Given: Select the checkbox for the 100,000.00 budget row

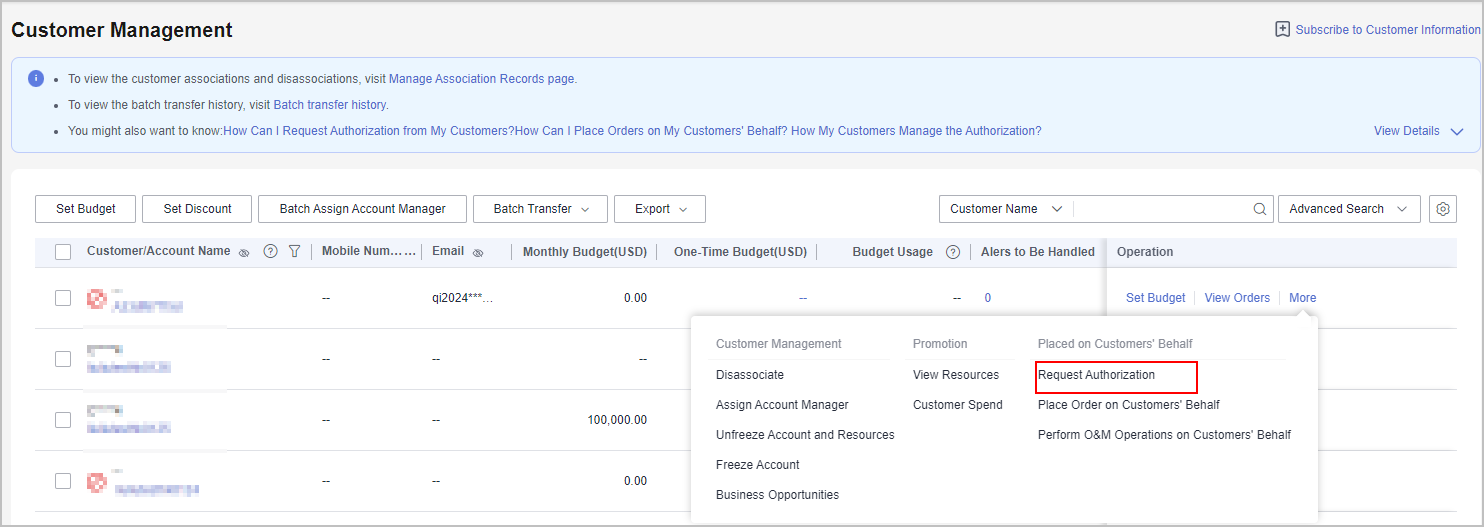Looking at the screenshot, I should 63,420.
